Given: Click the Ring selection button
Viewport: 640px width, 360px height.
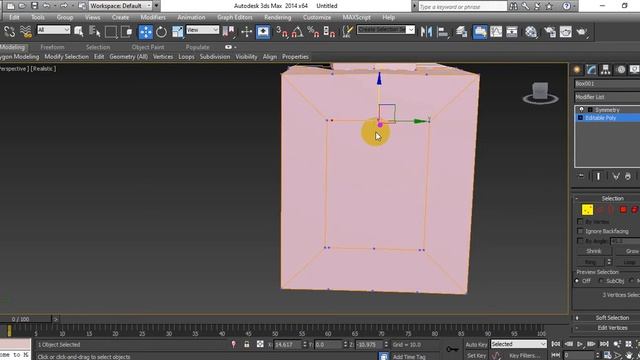Looking at the screenshot, I should click(x=590, y=262).
